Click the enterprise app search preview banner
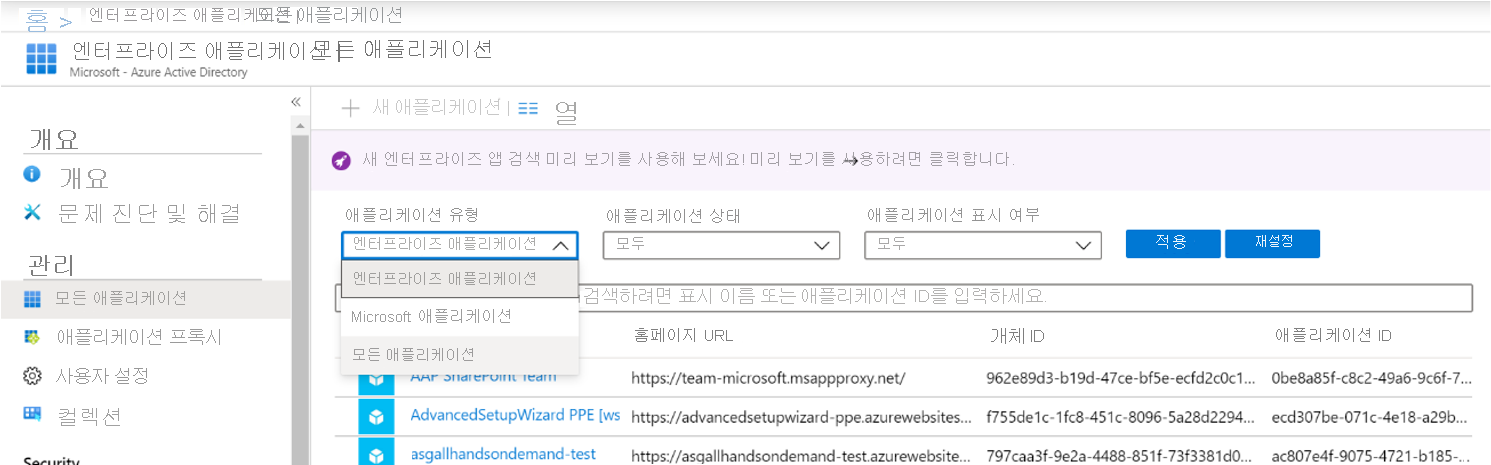 [900, 160]
